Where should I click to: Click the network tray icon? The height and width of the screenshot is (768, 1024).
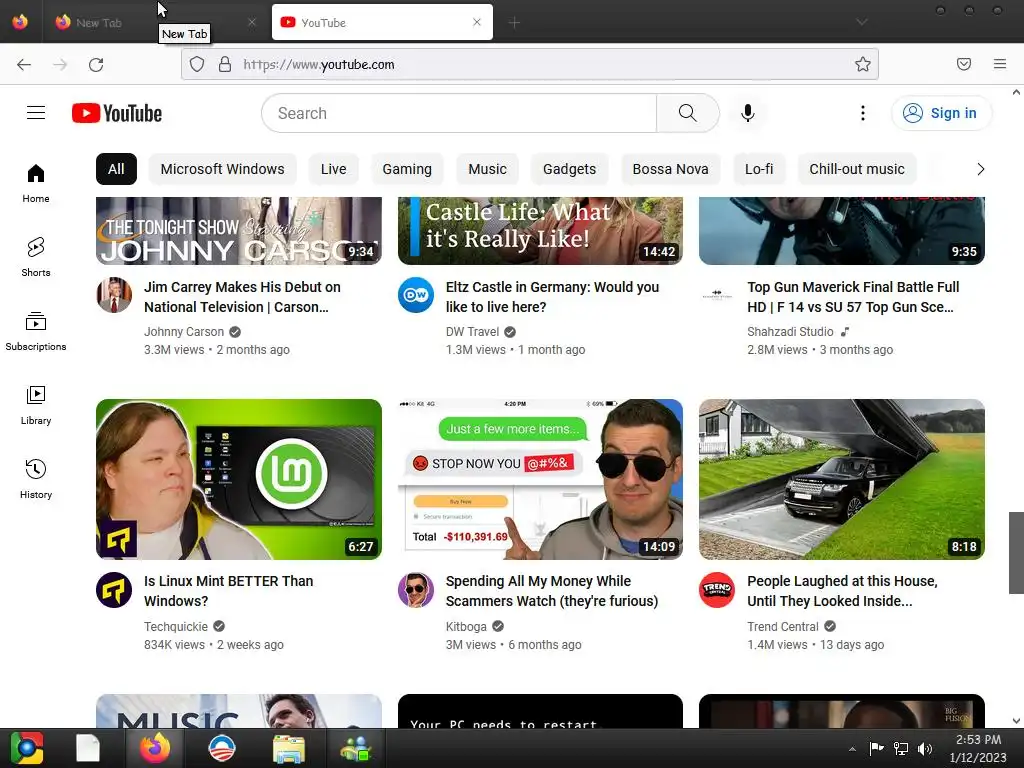pyautogui.click(x=901, y=748)
